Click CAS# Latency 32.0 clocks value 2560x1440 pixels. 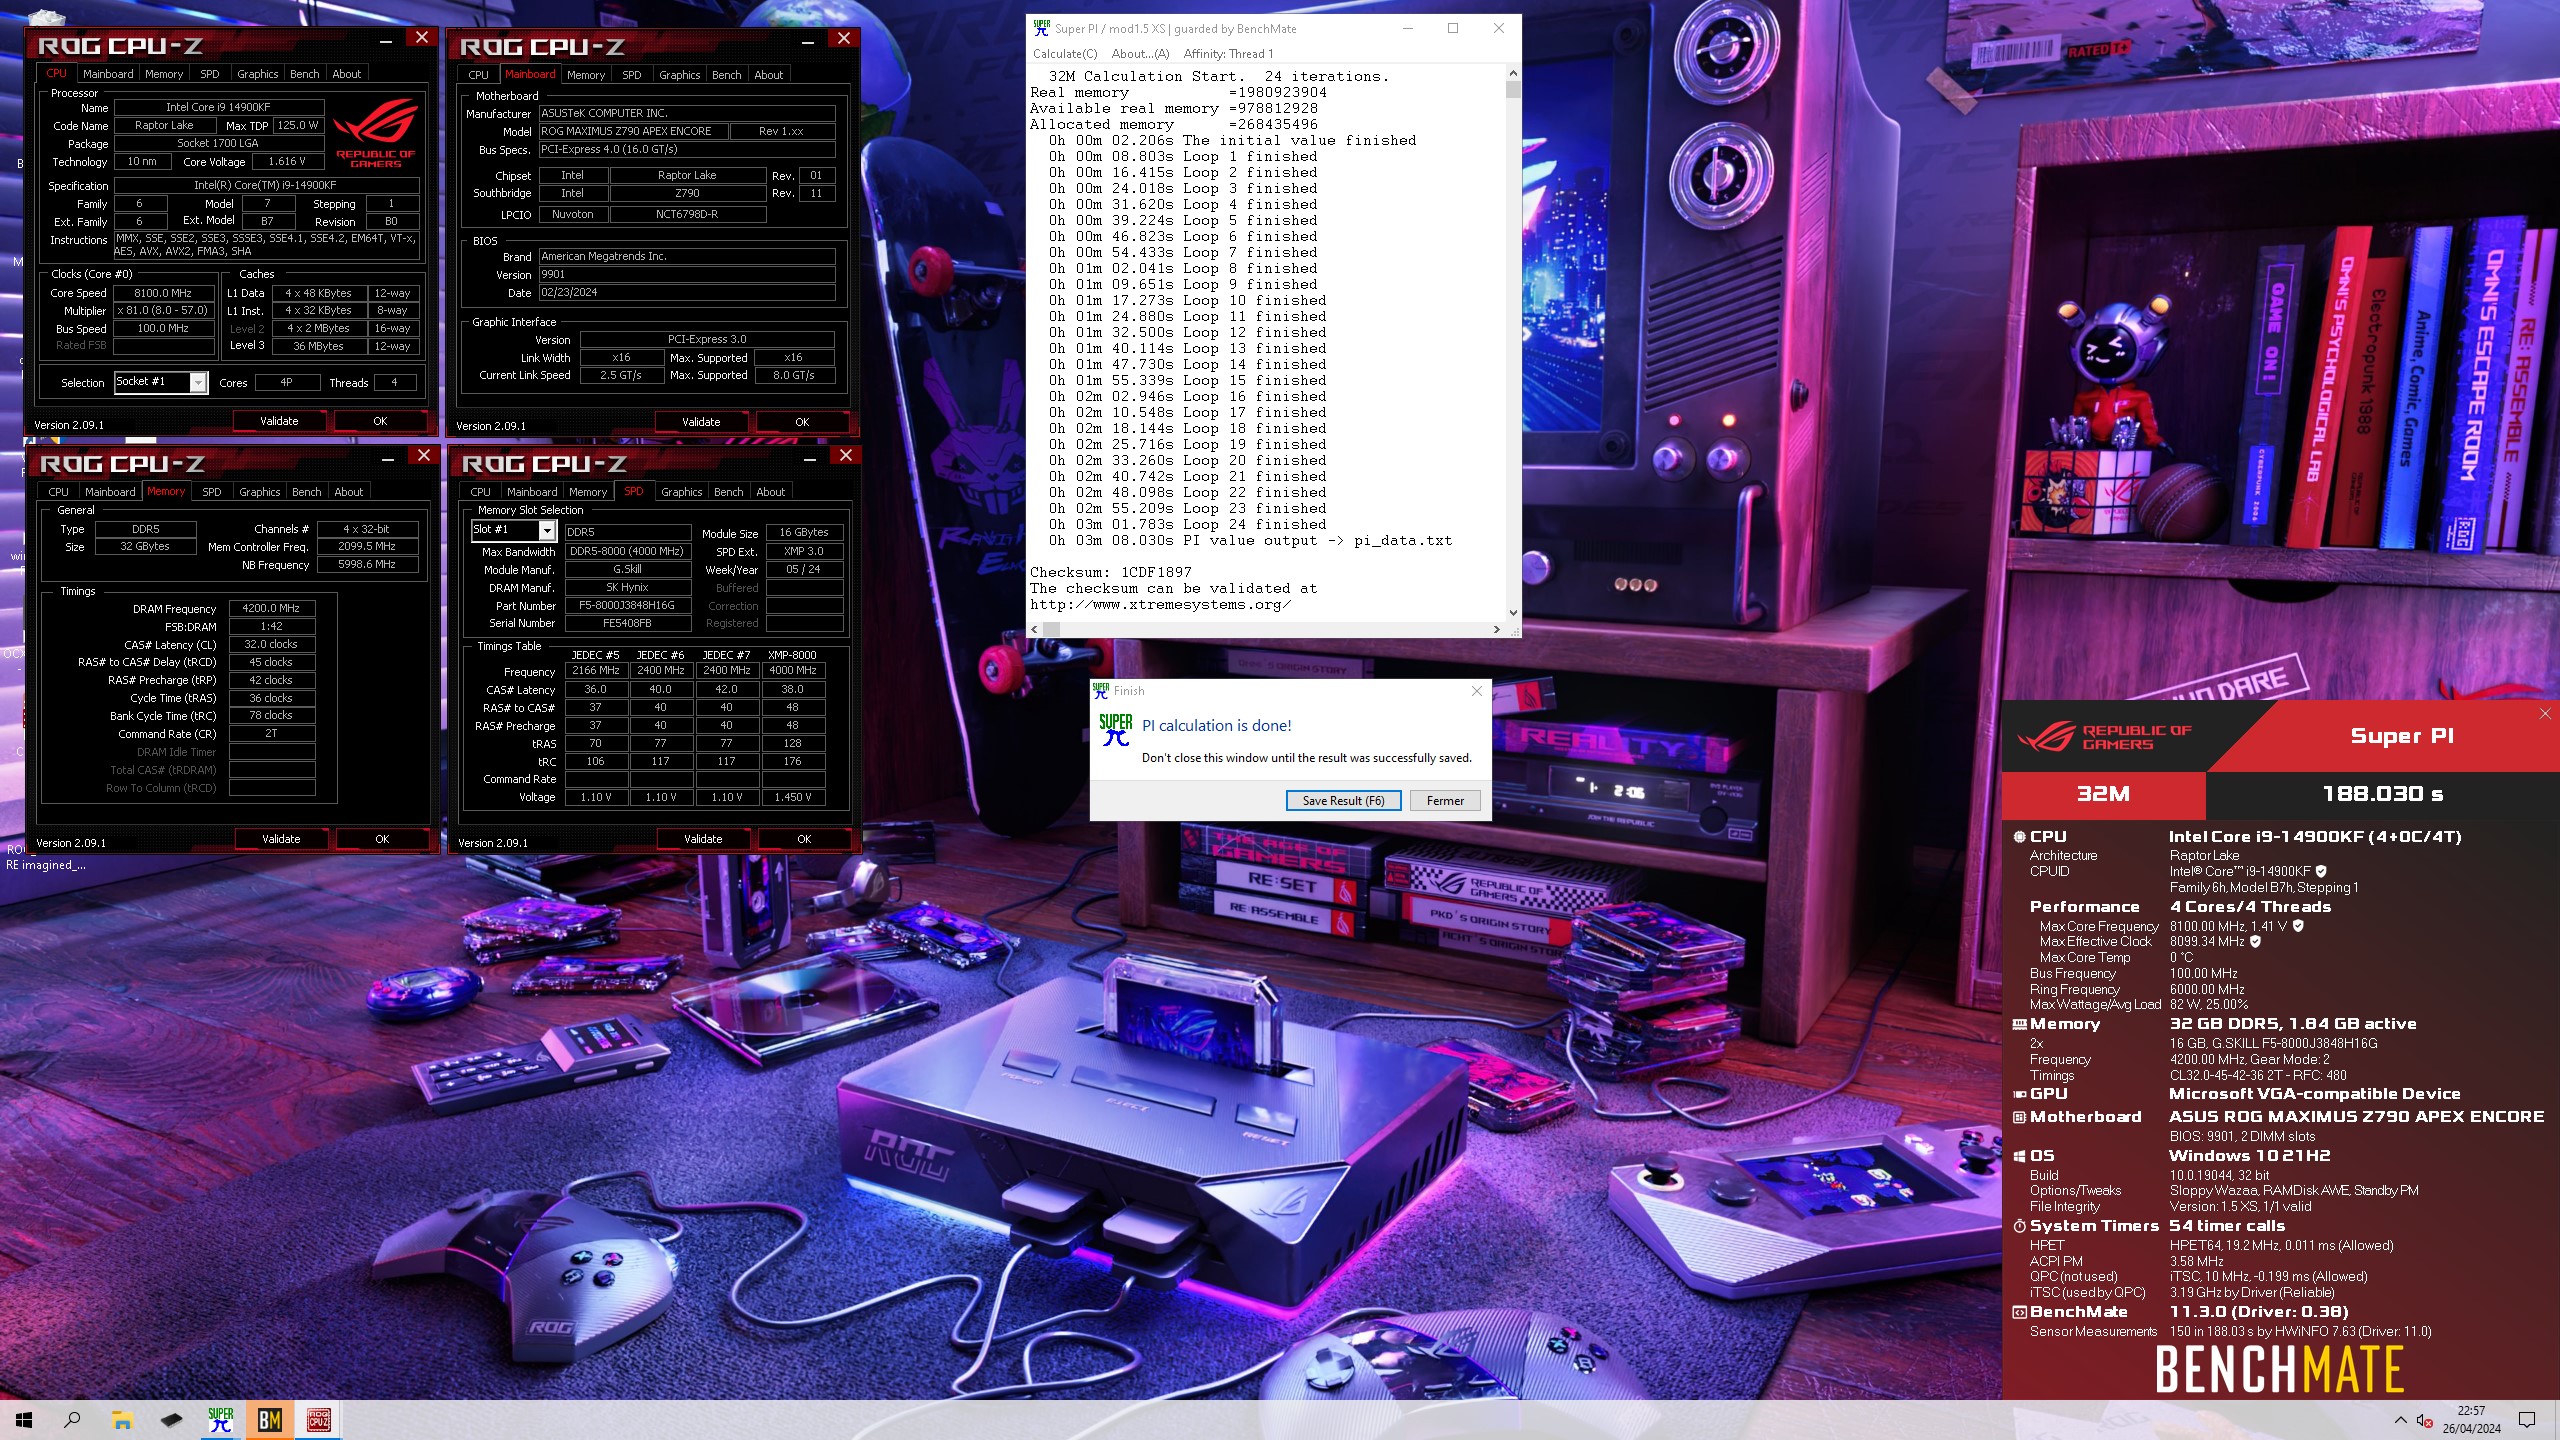point(272,644)
